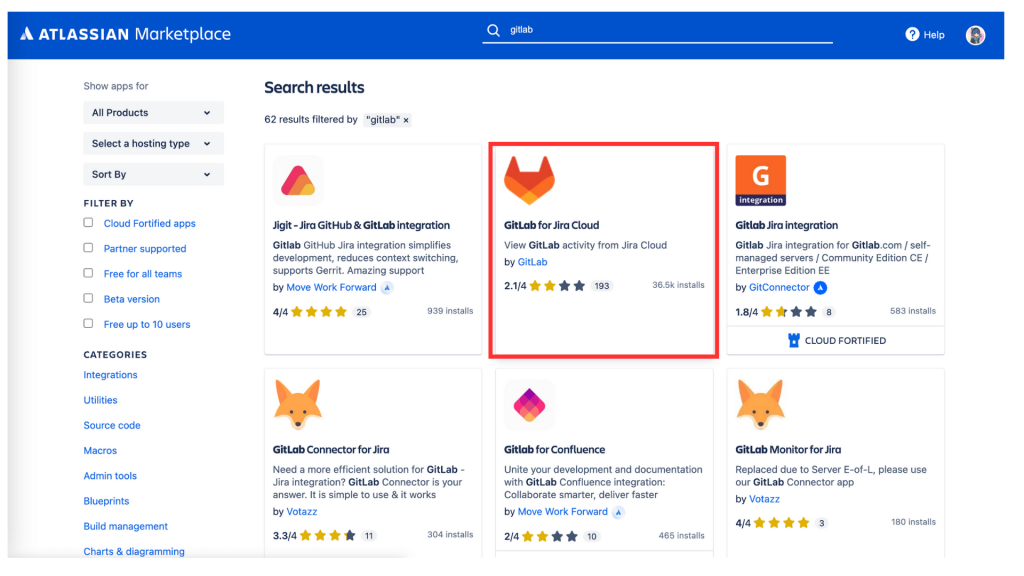
Task: Open the Select a hosting type dropdown
Action: coord(153,144)
